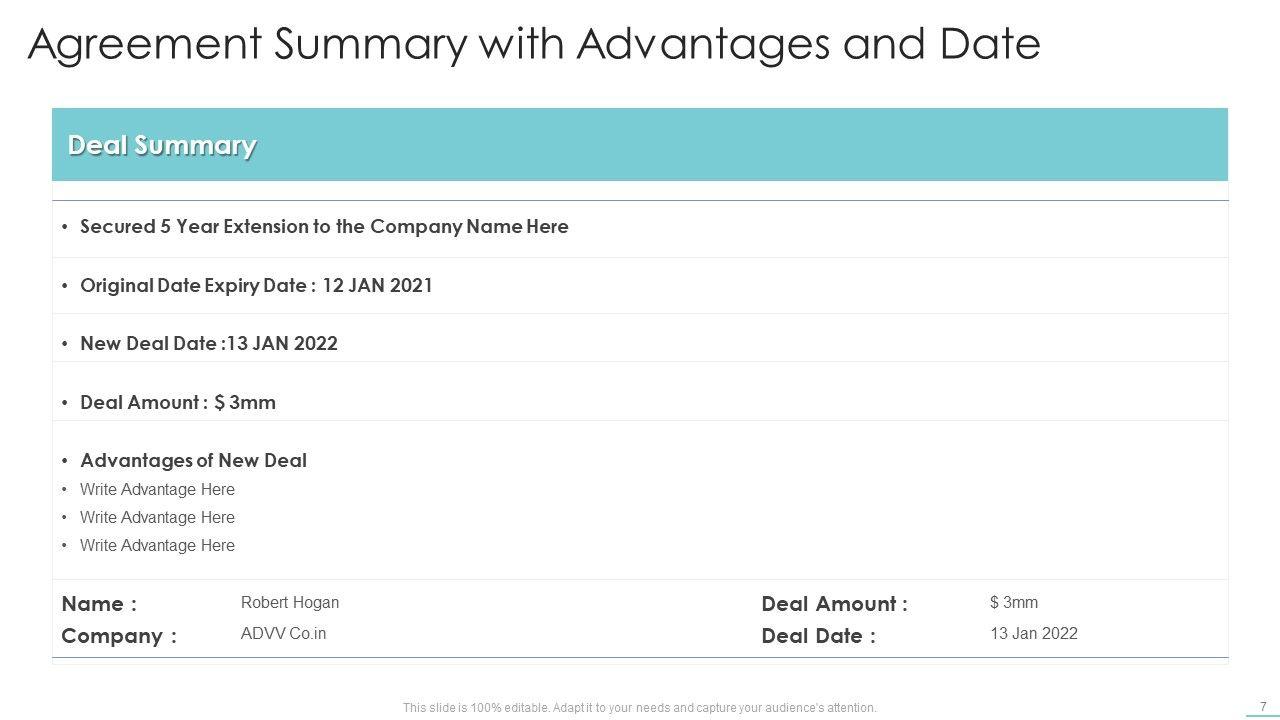Viewport: 1280px width, 720px height.
Task: Select the third 'Write Advantage Here' placeholder
Action: 157,546
